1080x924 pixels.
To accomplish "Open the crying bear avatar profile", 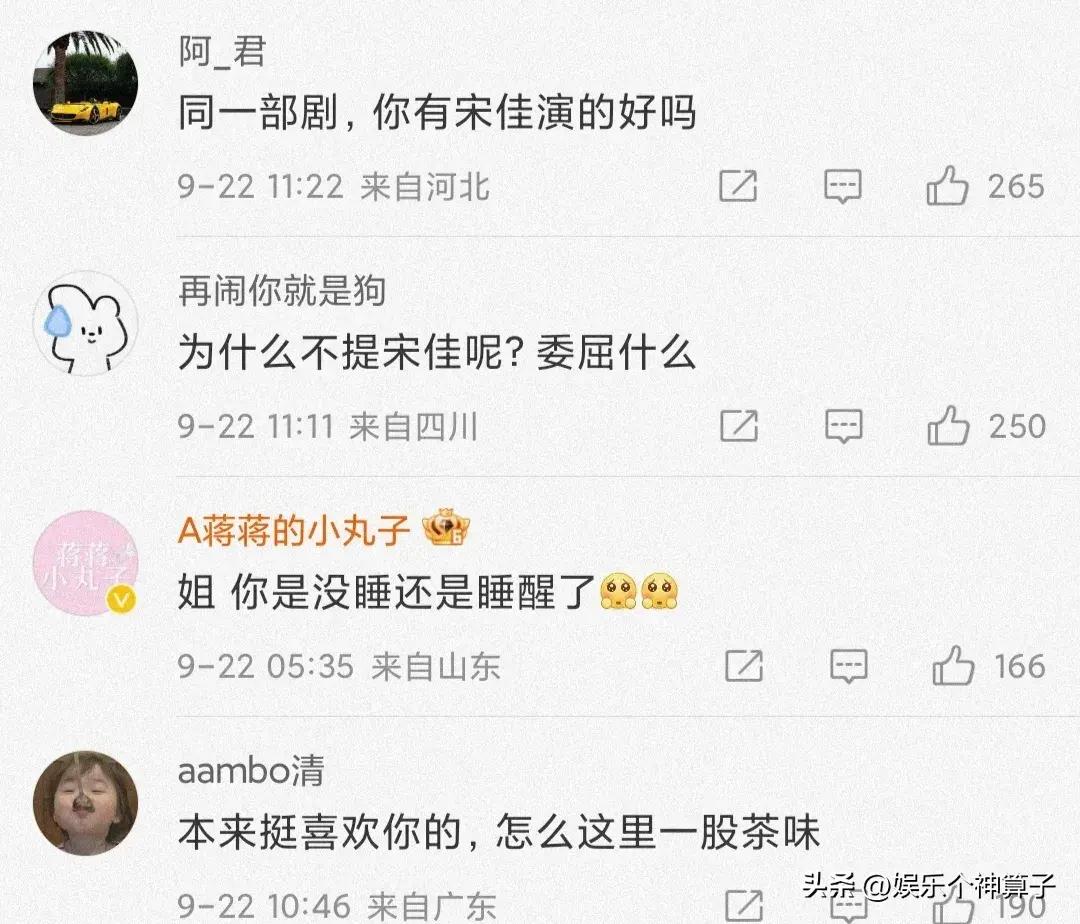I will 85,322.
